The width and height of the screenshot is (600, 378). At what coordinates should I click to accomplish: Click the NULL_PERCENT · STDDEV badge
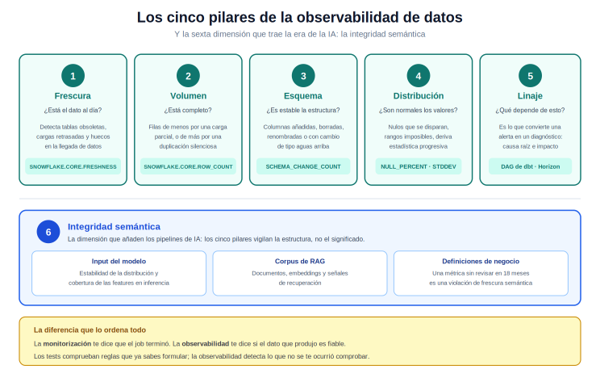[418, 166]
